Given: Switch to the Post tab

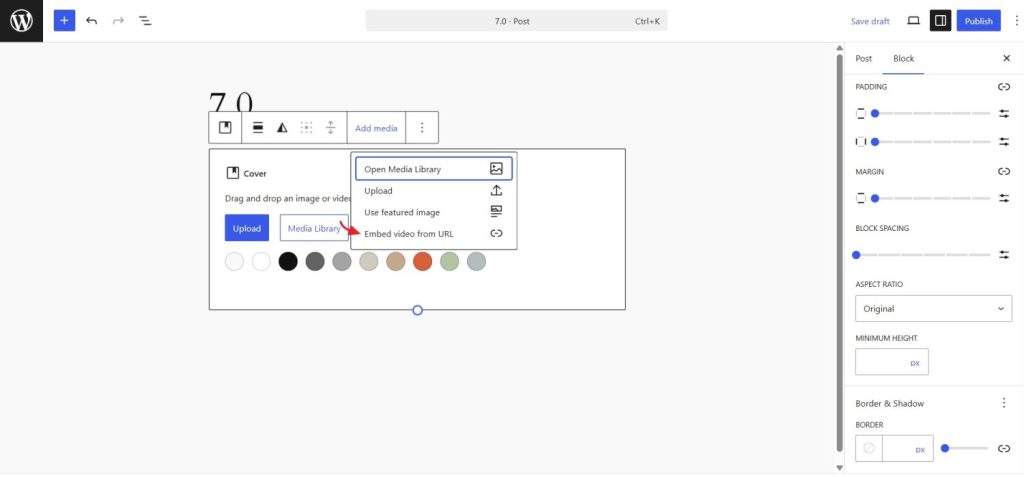Looking at the screenshot, I should pyautogui.click(x=864, y=59).
